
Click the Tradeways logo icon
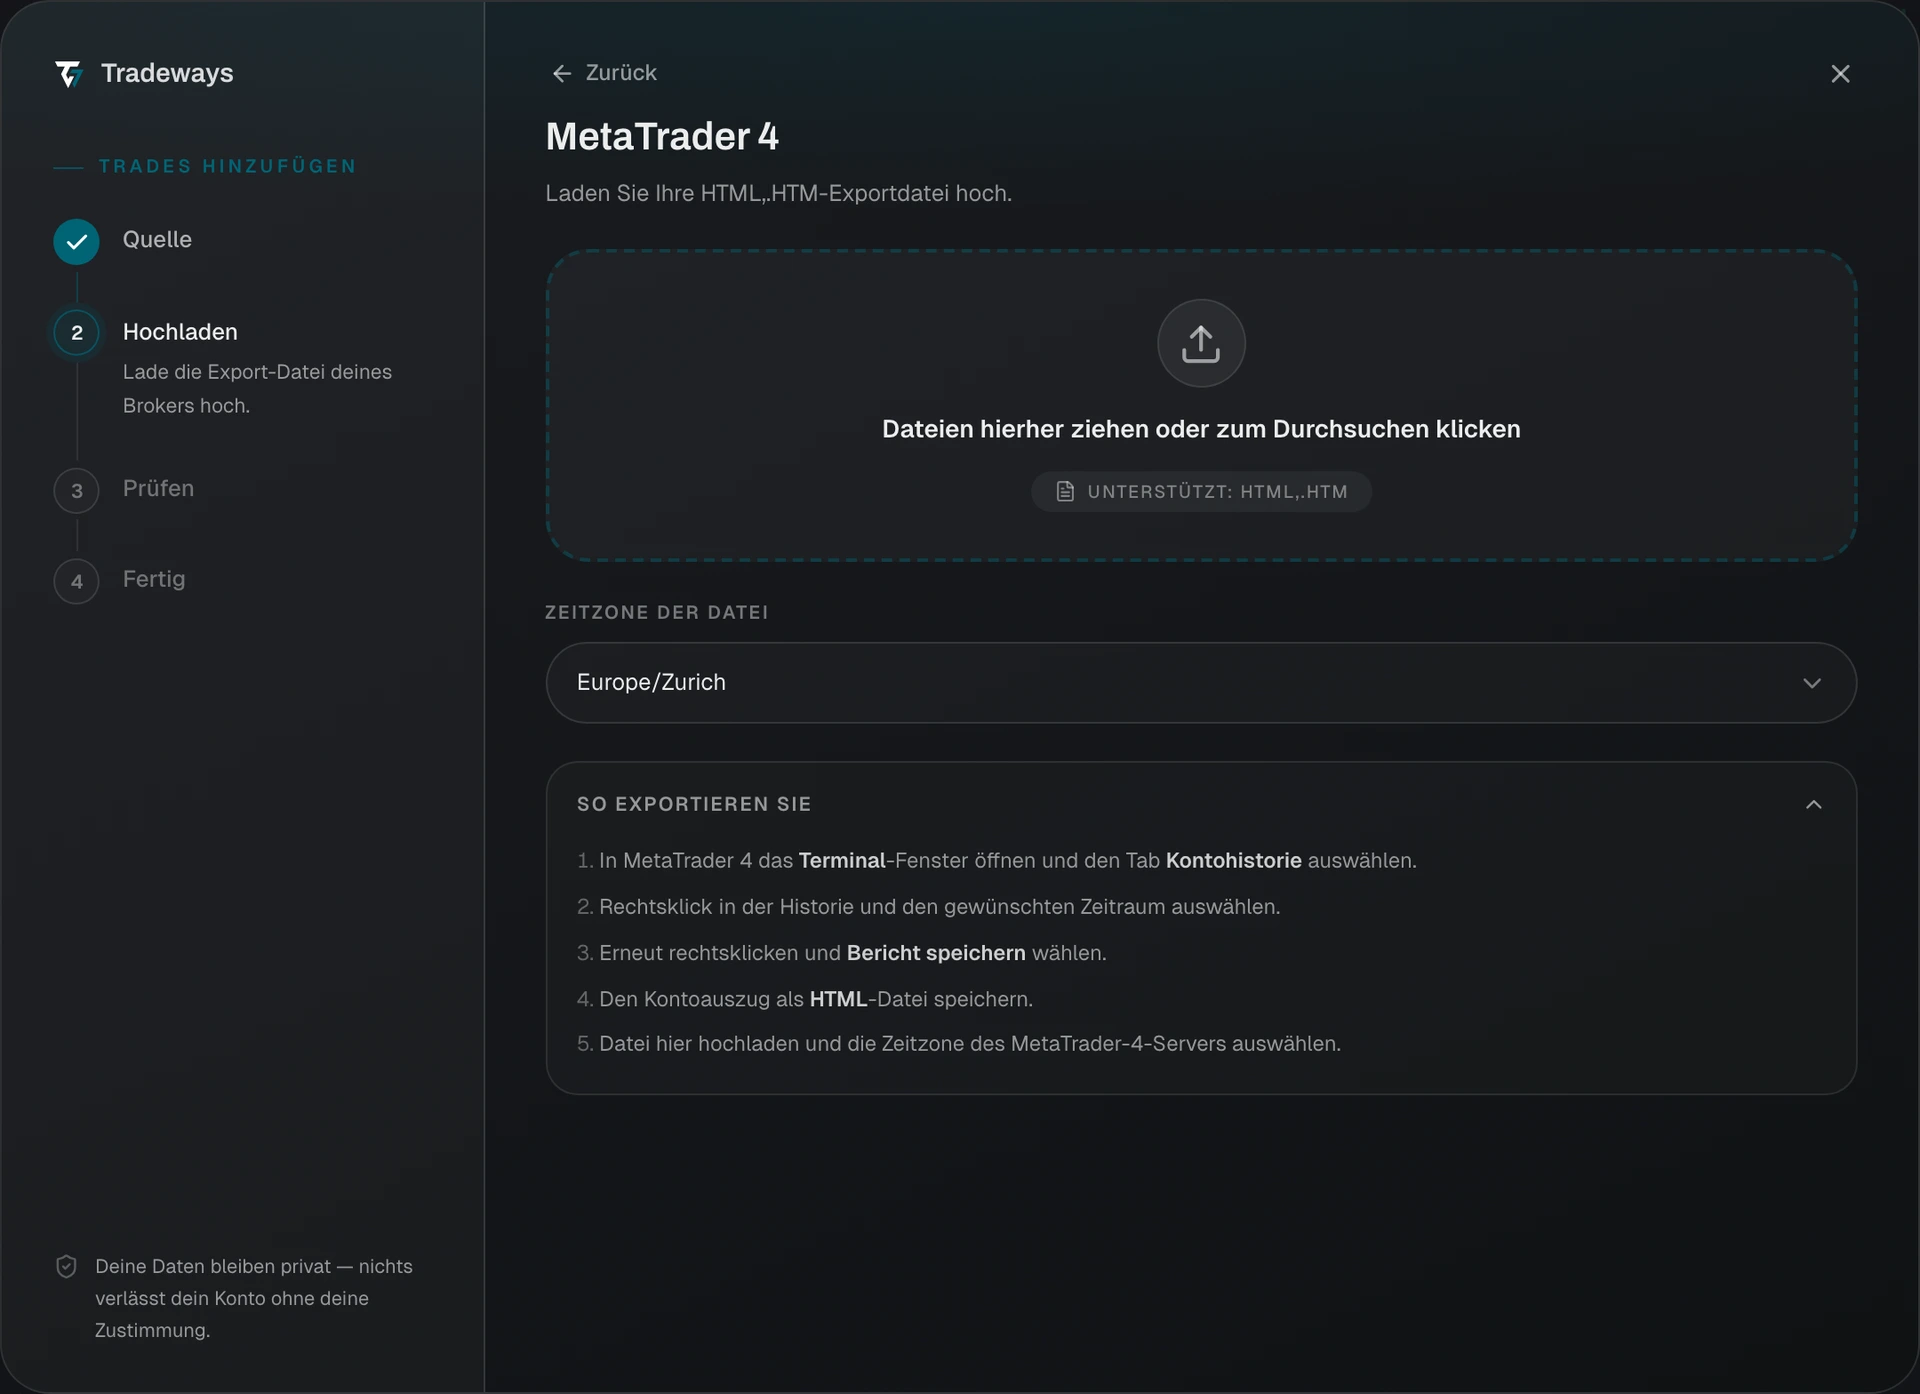[69, 74]
